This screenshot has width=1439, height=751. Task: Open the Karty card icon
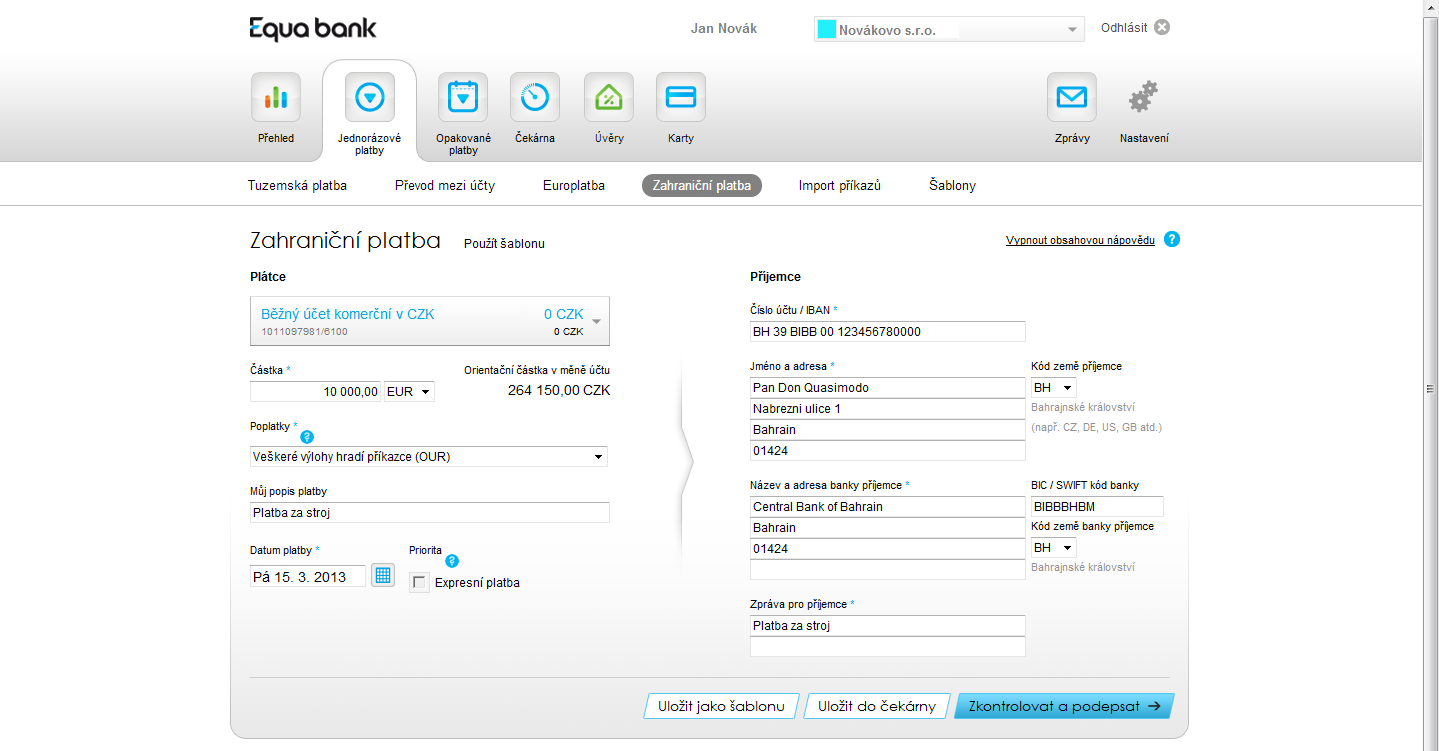[x=681, y=97]
